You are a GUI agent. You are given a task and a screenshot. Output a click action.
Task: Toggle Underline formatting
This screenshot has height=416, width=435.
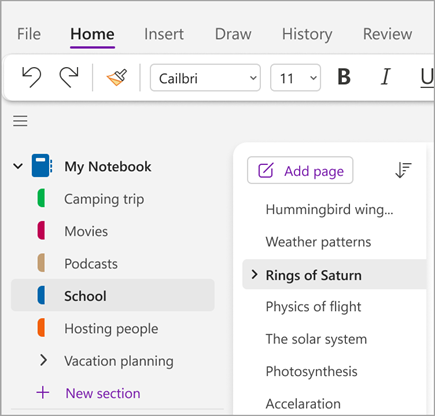(427, 78)
